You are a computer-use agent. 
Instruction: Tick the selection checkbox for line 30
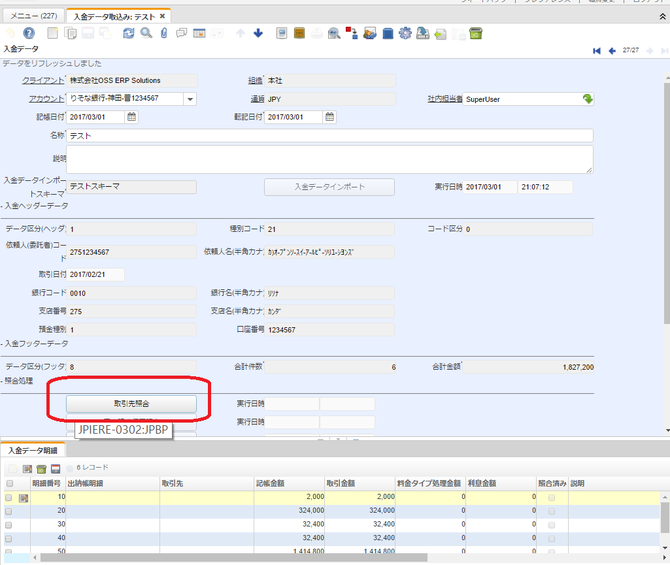[x=9, y=525]
